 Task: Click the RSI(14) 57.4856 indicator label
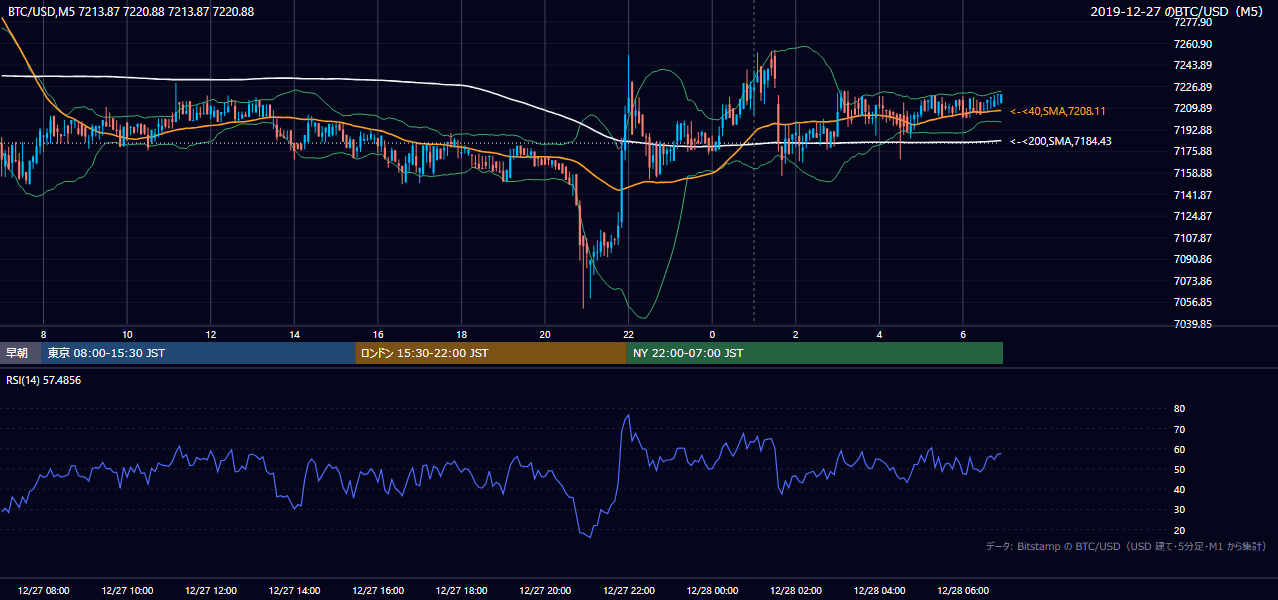click(x=44, y=381)
